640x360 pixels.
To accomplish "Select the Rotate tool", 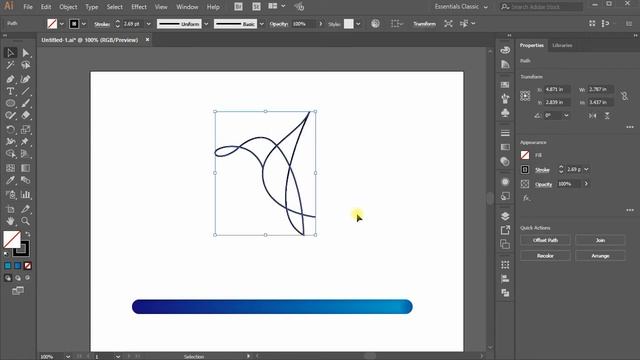I will [x=11, y=130].
